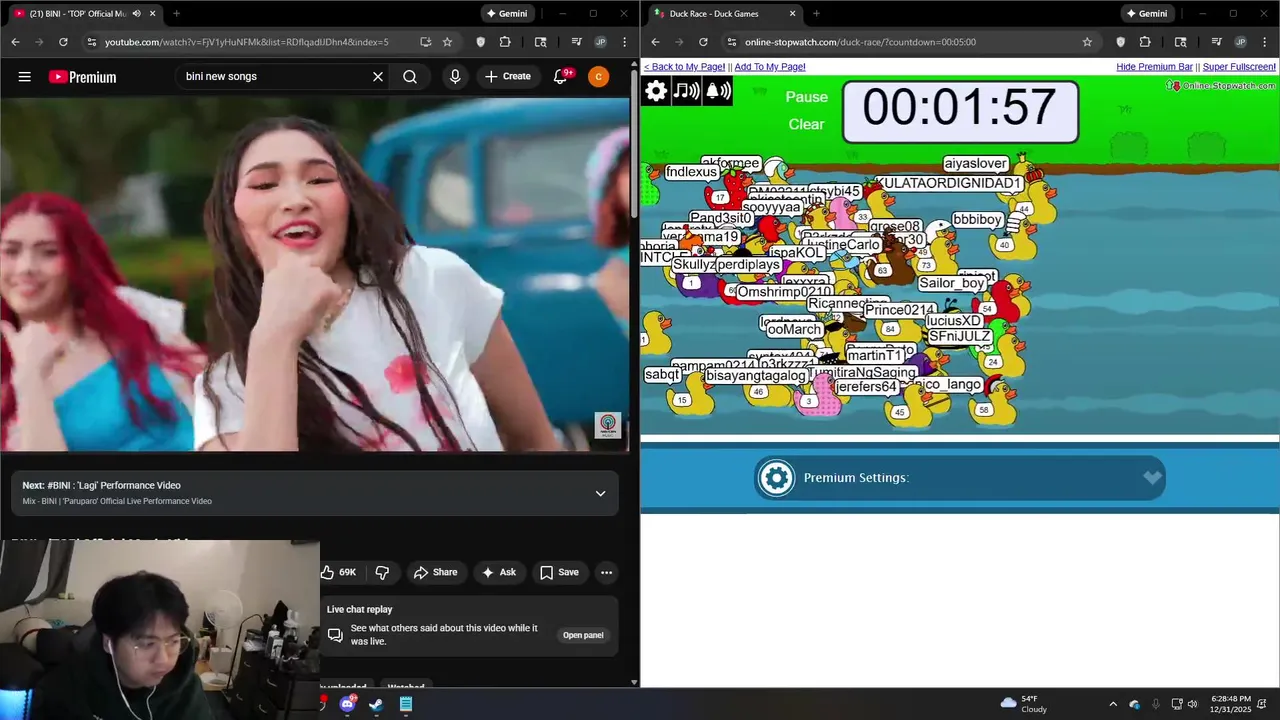Open the Ask assistant for this video
This screenshot has height=720, width=1280.
[x=499, y=572]
